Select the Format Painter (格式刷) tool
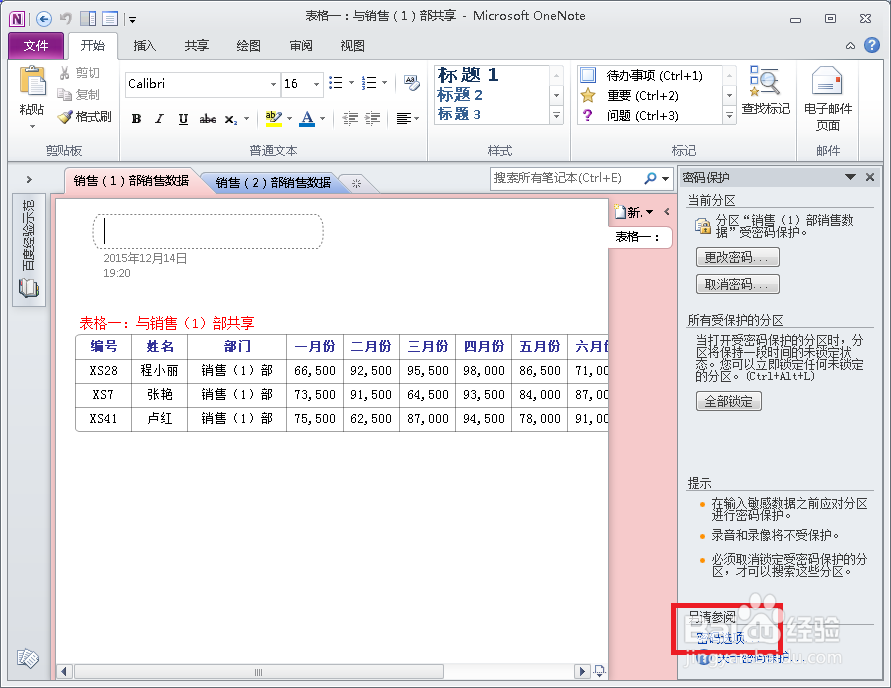Image resolution: width=891 pixels, height=688 pixels. 86,116
